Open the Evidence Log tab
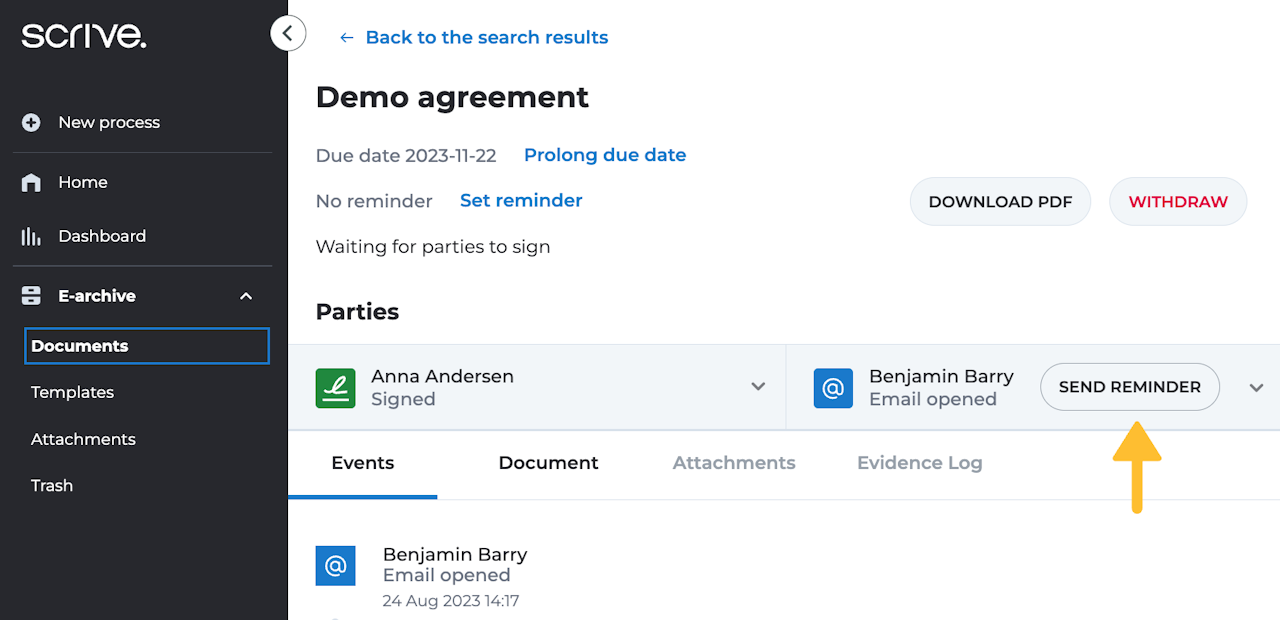This screenshot has width=1280, height=620. pos(919,463)
